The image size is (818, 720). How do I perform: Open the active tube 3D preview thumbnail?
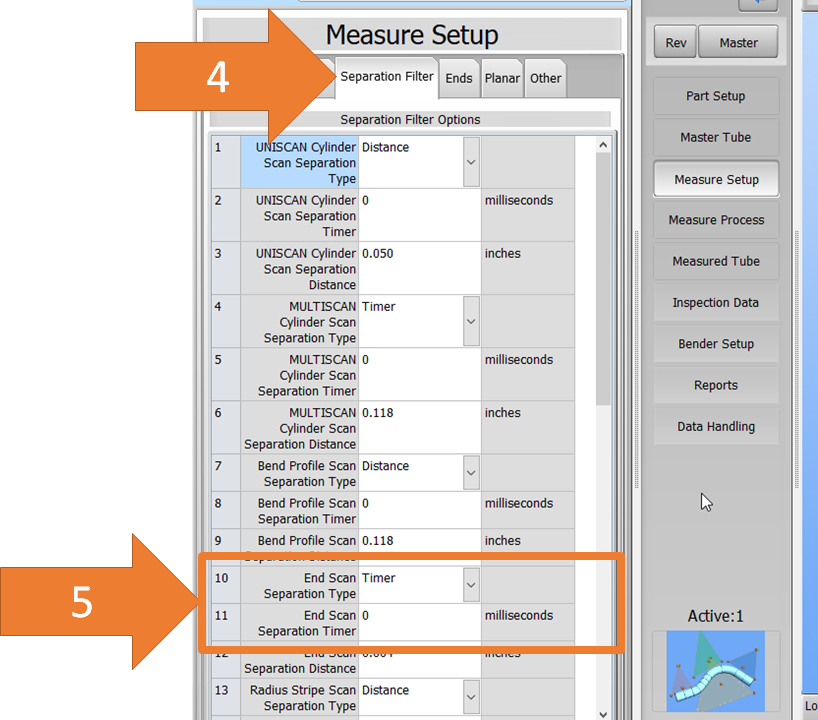click(x=708, y=670)
